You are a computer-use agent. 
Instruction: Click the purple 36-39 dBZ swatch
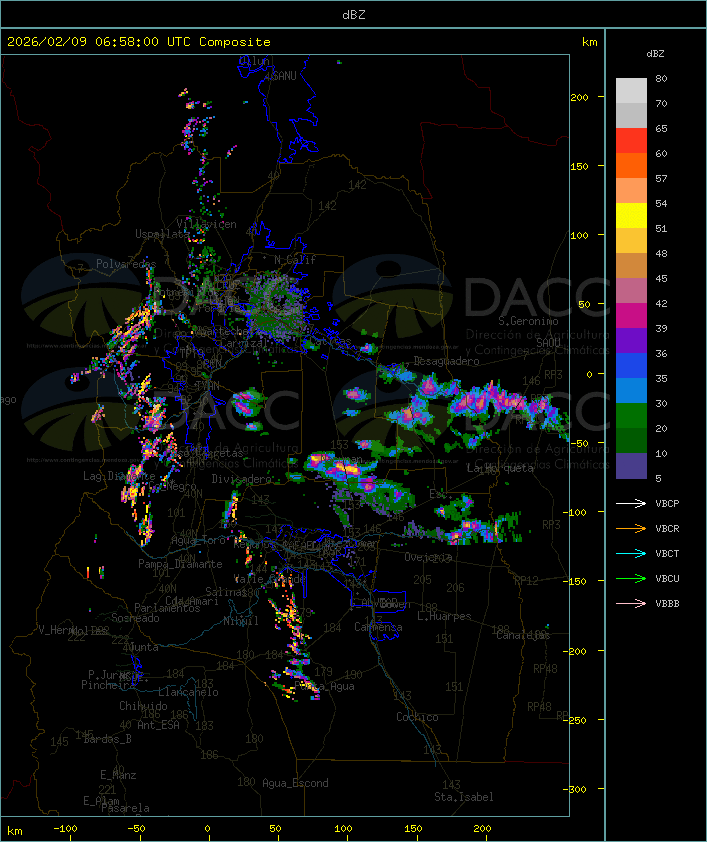coord(631,341)
